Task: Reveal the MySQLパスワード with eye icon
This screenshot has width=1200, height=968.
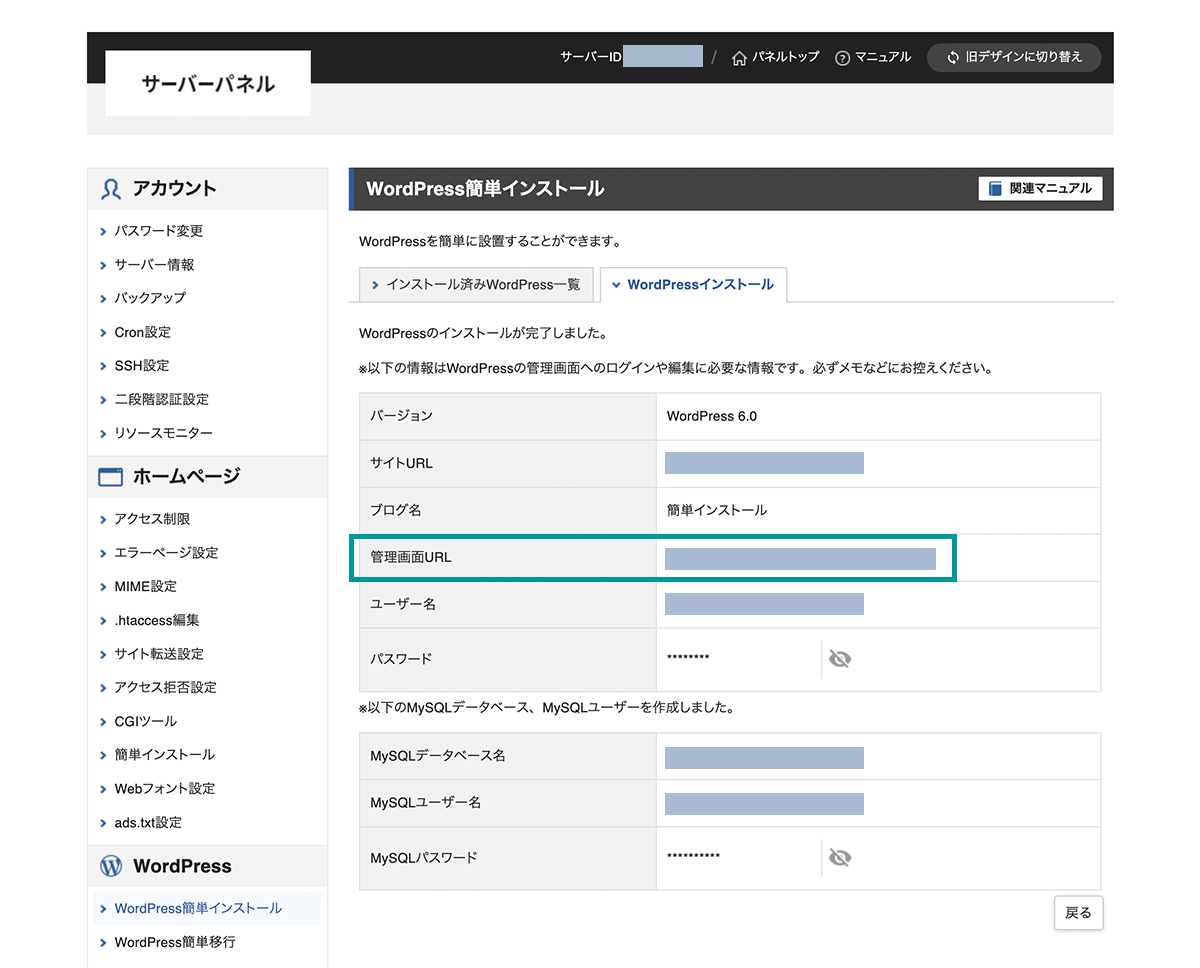Action: tap(840, 858)
